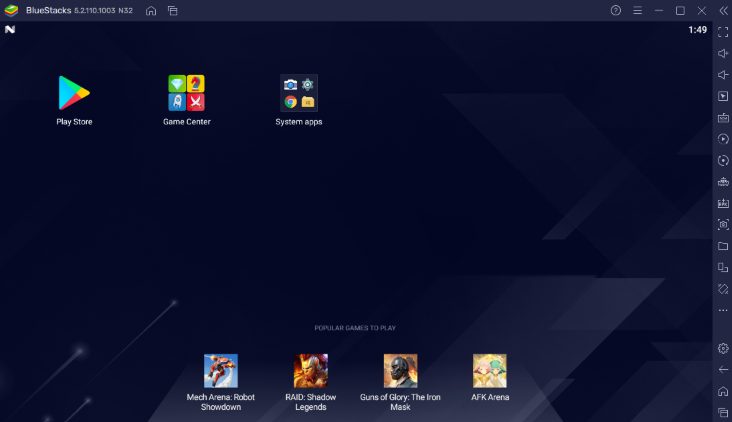732x422 pixels.
Task: Launch Guns of Glory: The Iron Mask
Action: tap(400, 371)
